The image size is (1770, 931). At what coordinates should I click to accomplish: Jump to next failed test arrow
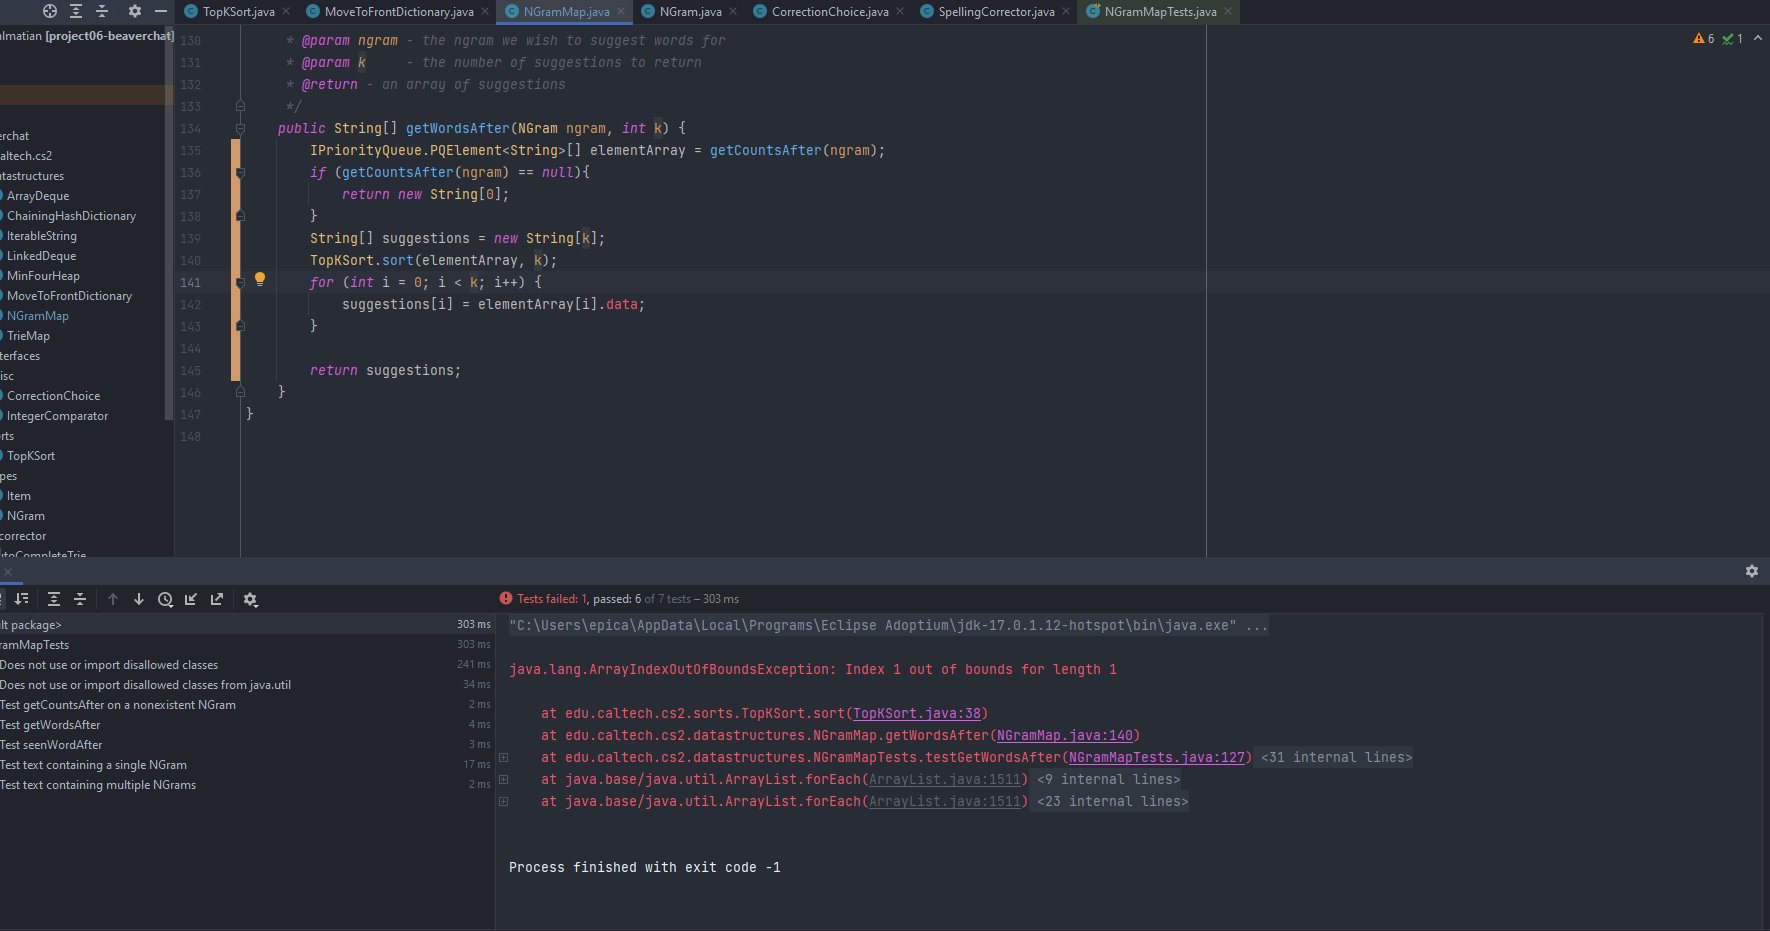pyautogui.click(x=139, y=600)
